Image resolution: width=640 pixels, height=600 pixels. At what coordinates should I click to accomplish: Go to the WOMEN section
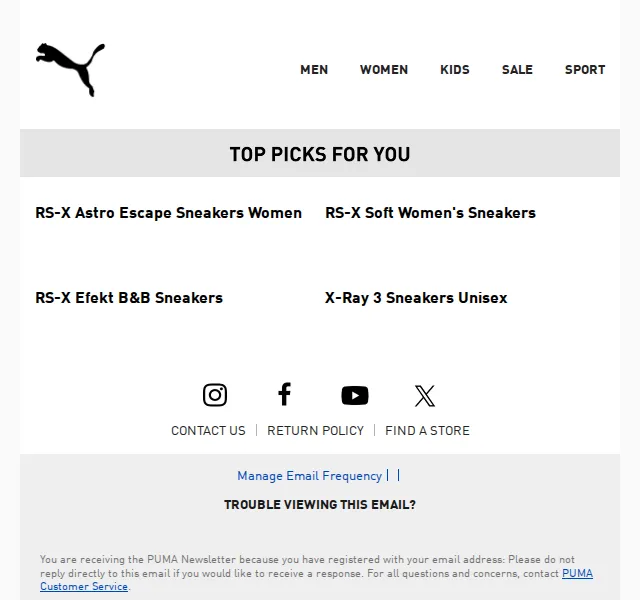pos(384,70)
